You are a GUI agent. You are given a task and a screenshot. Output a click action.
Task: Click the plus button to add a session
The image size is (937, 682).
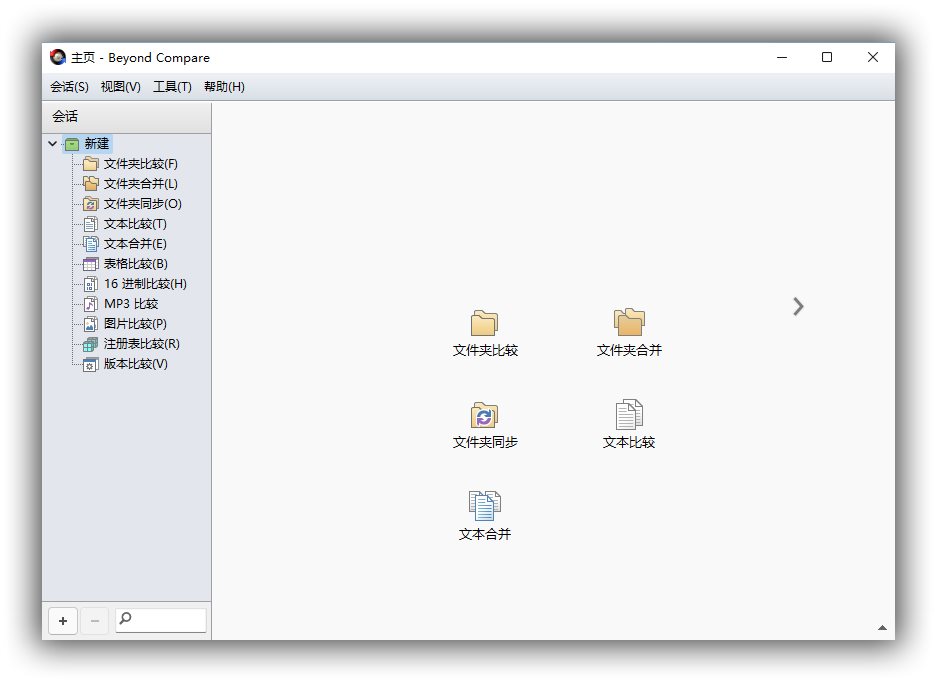[63, 621]
